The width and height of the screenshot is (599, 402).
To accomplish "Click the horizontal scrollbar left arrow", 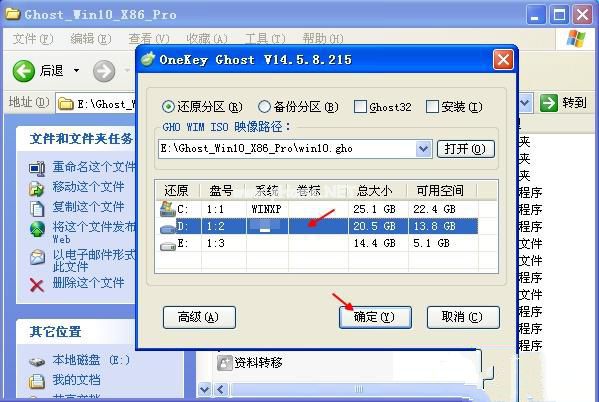I will click(220, 390).
